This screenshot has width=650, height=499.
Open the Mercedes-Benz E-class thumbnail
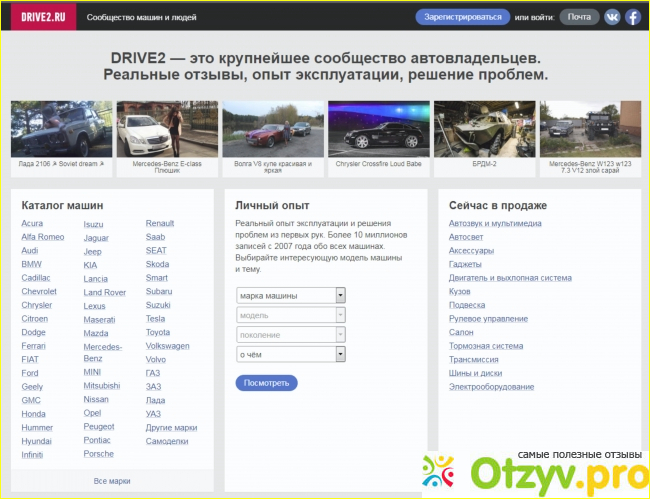pyautogui.click(x=166, y=129)
